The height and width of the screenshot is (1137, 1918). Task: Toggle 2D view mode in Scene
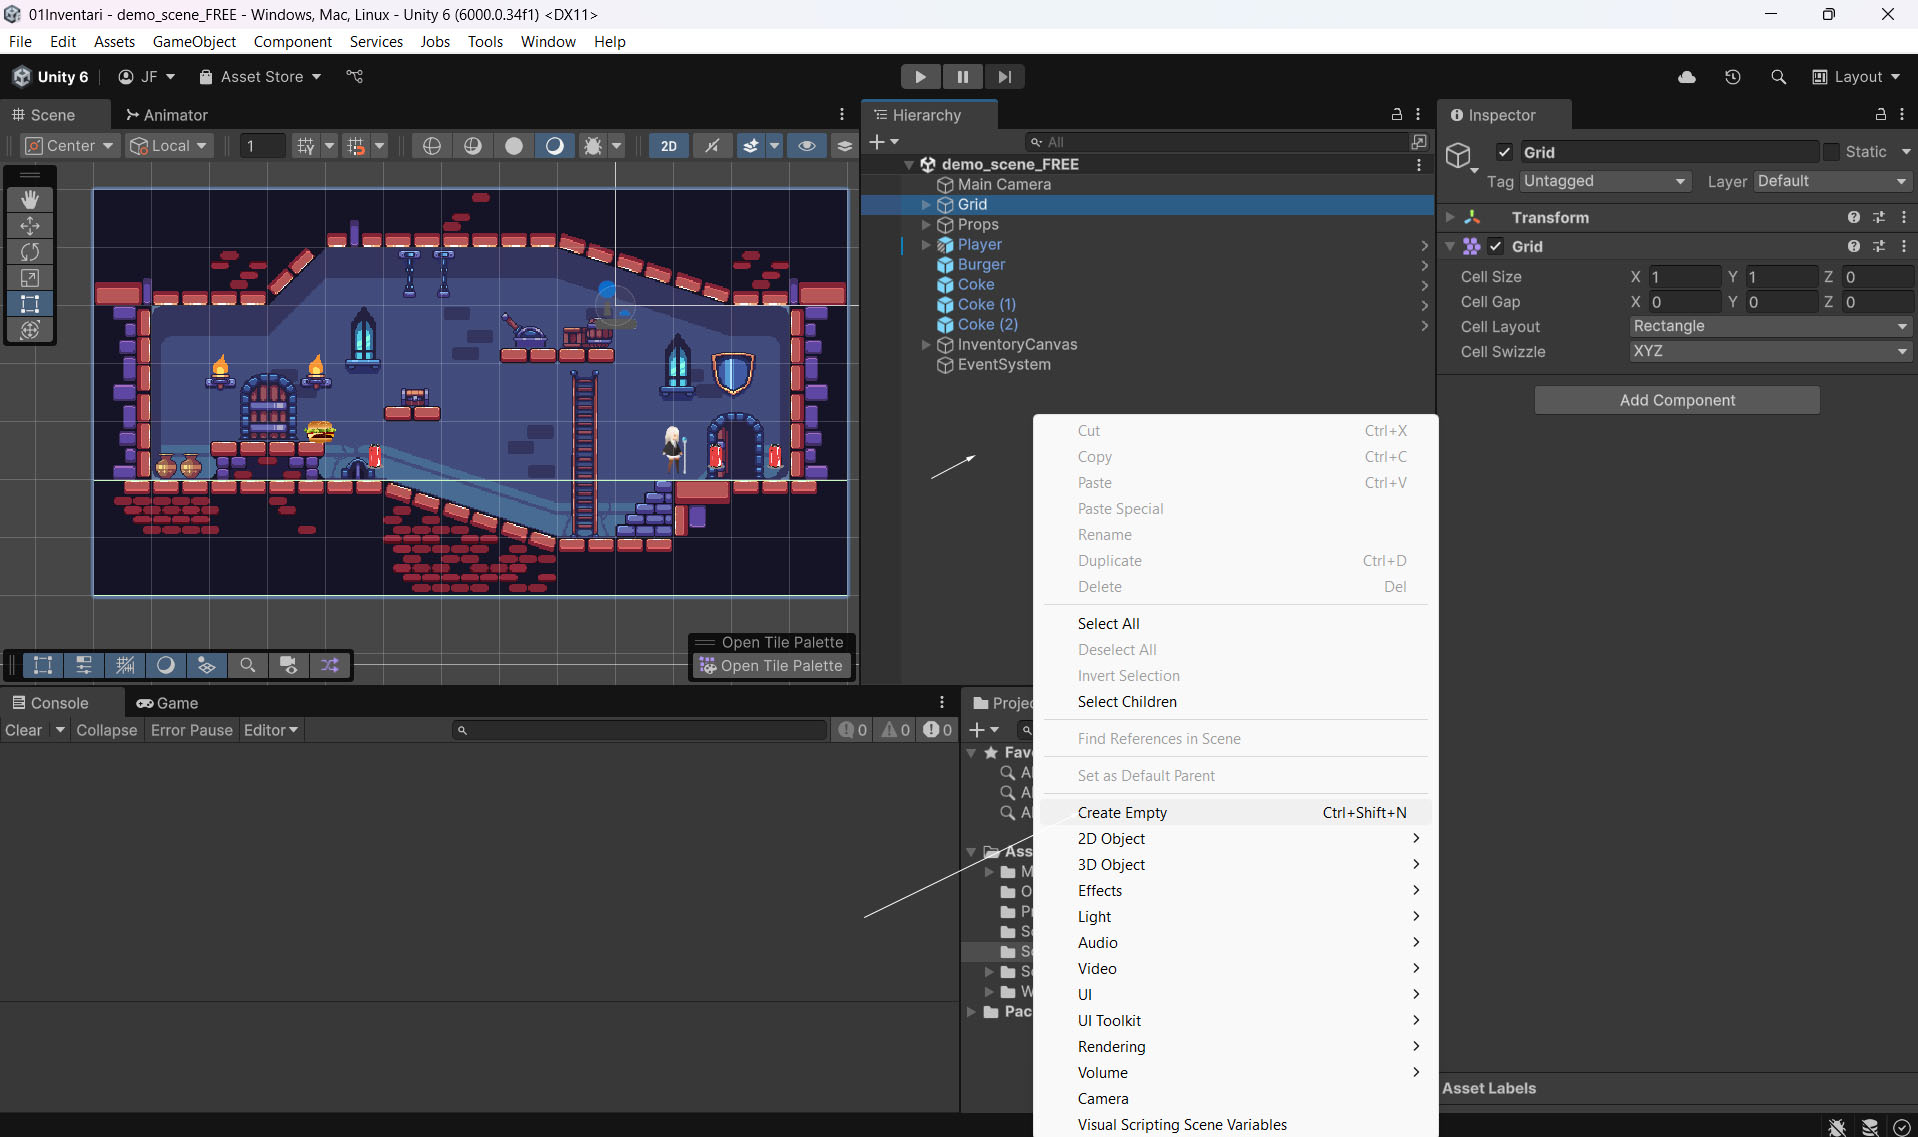pos(668,146)
